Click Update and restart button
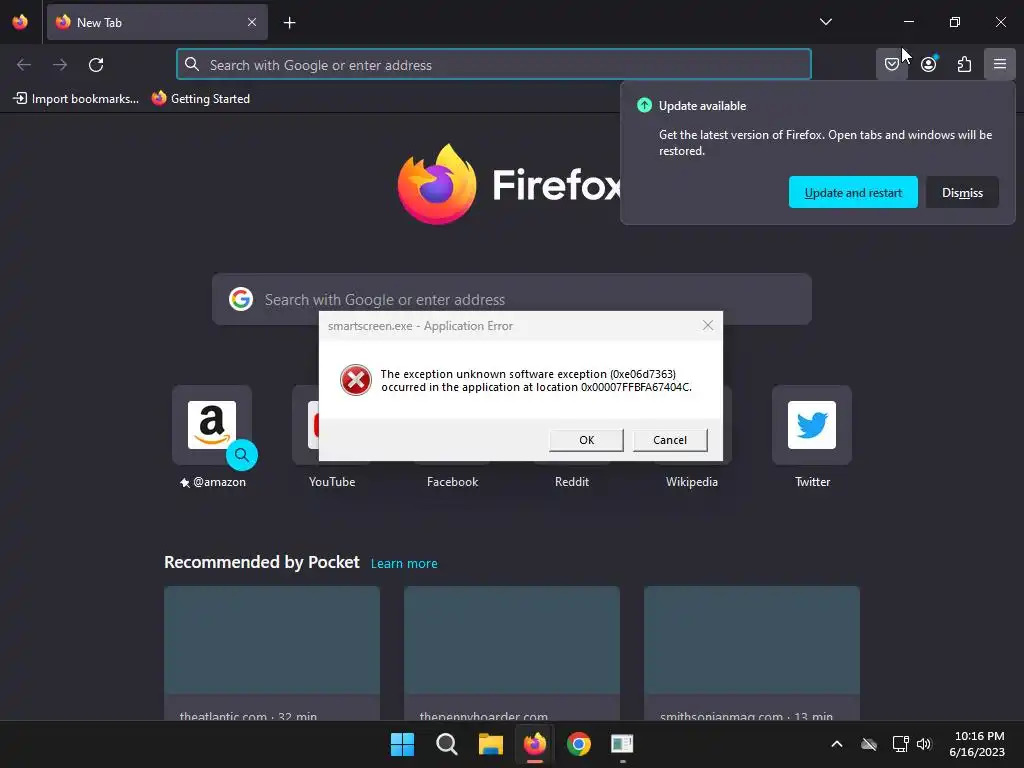Viewport: 1024px width, 768px height. click(853, 193)
